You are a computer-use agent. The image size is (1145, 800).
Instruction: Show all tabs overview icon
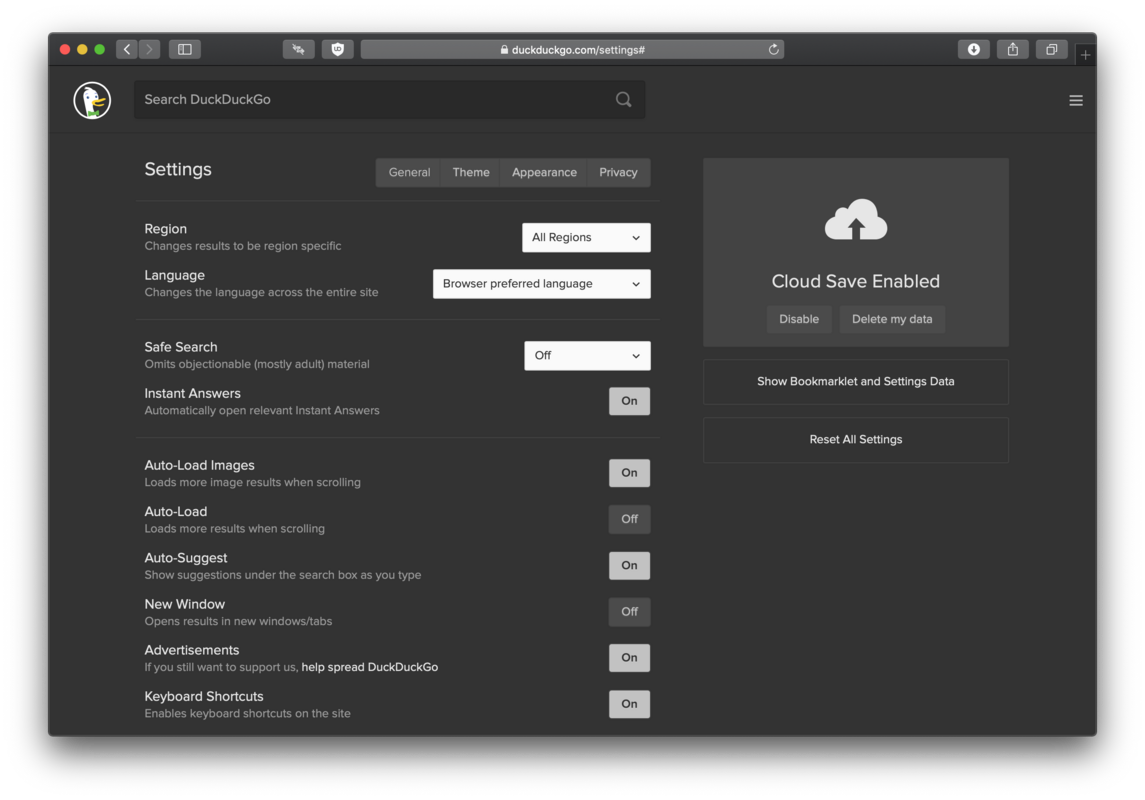(1052, 49)
